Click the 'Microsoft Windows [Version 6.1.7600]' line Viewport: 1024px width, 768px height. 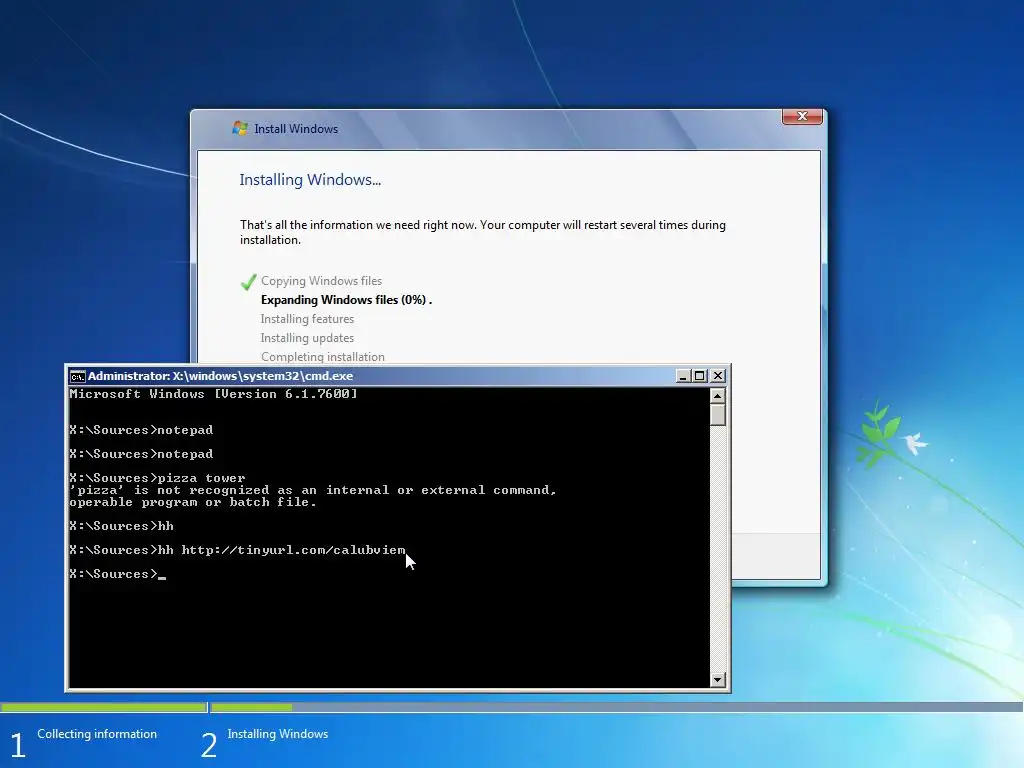[x=214, y=394]
